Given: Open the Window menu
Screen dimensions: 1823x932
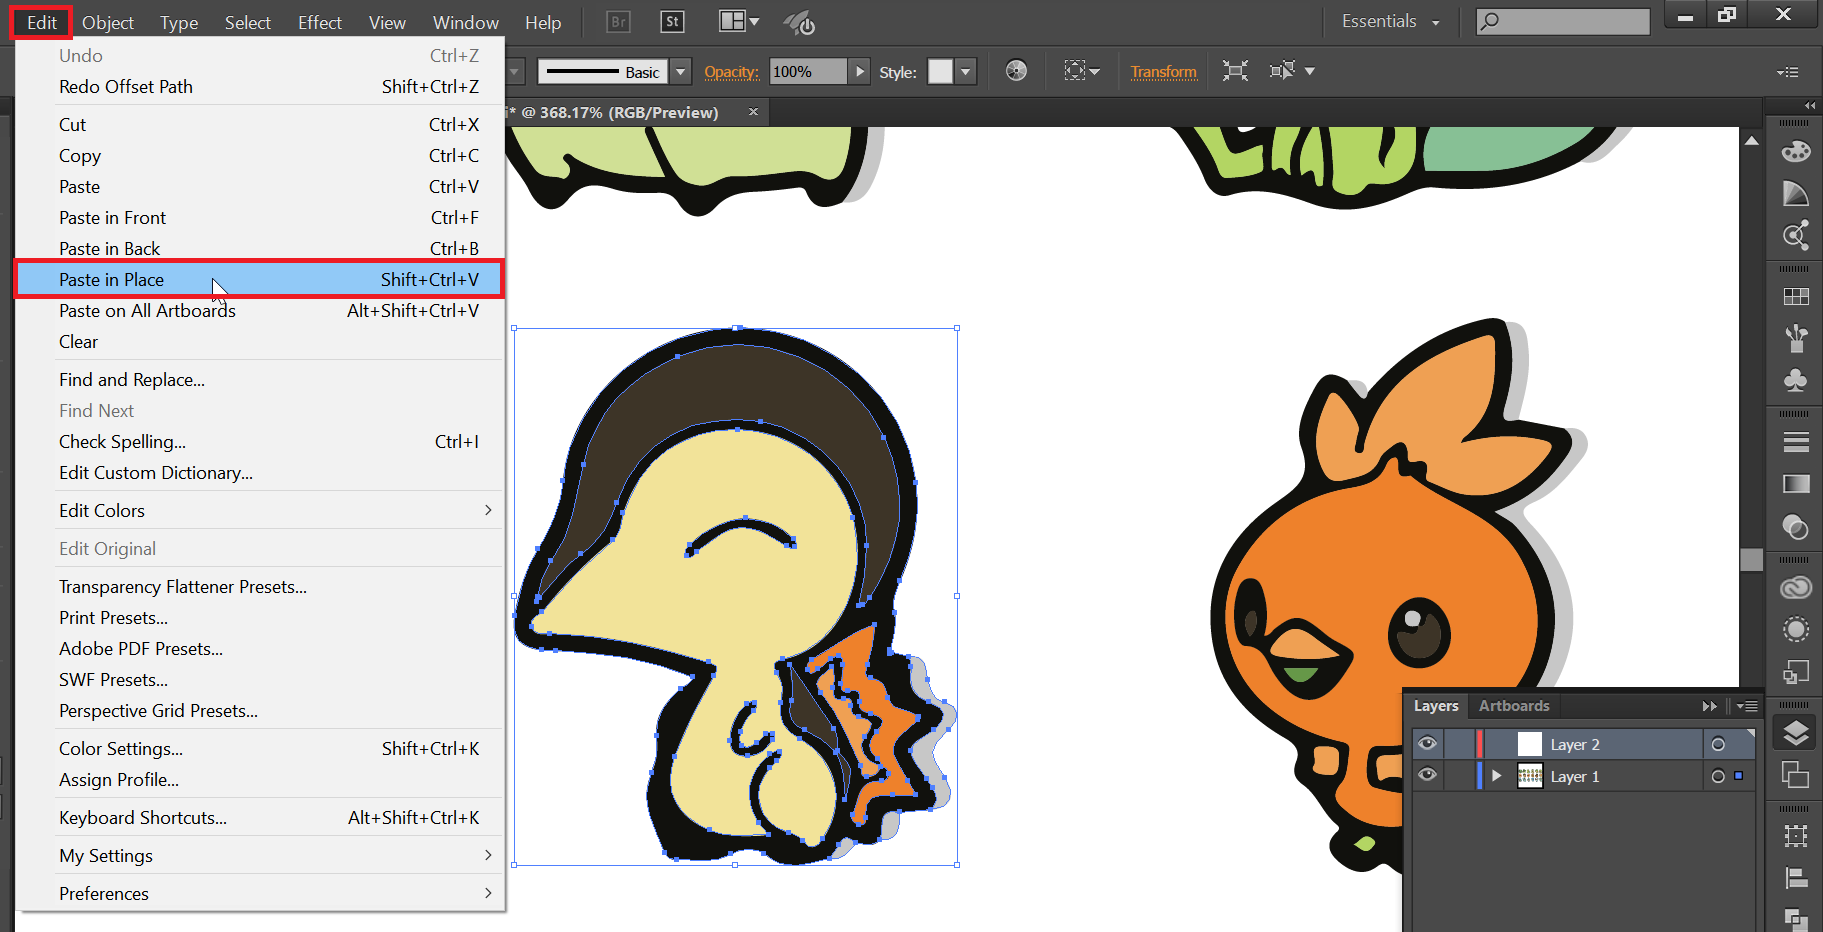Looking at the screenshot, I should [466, 22].
